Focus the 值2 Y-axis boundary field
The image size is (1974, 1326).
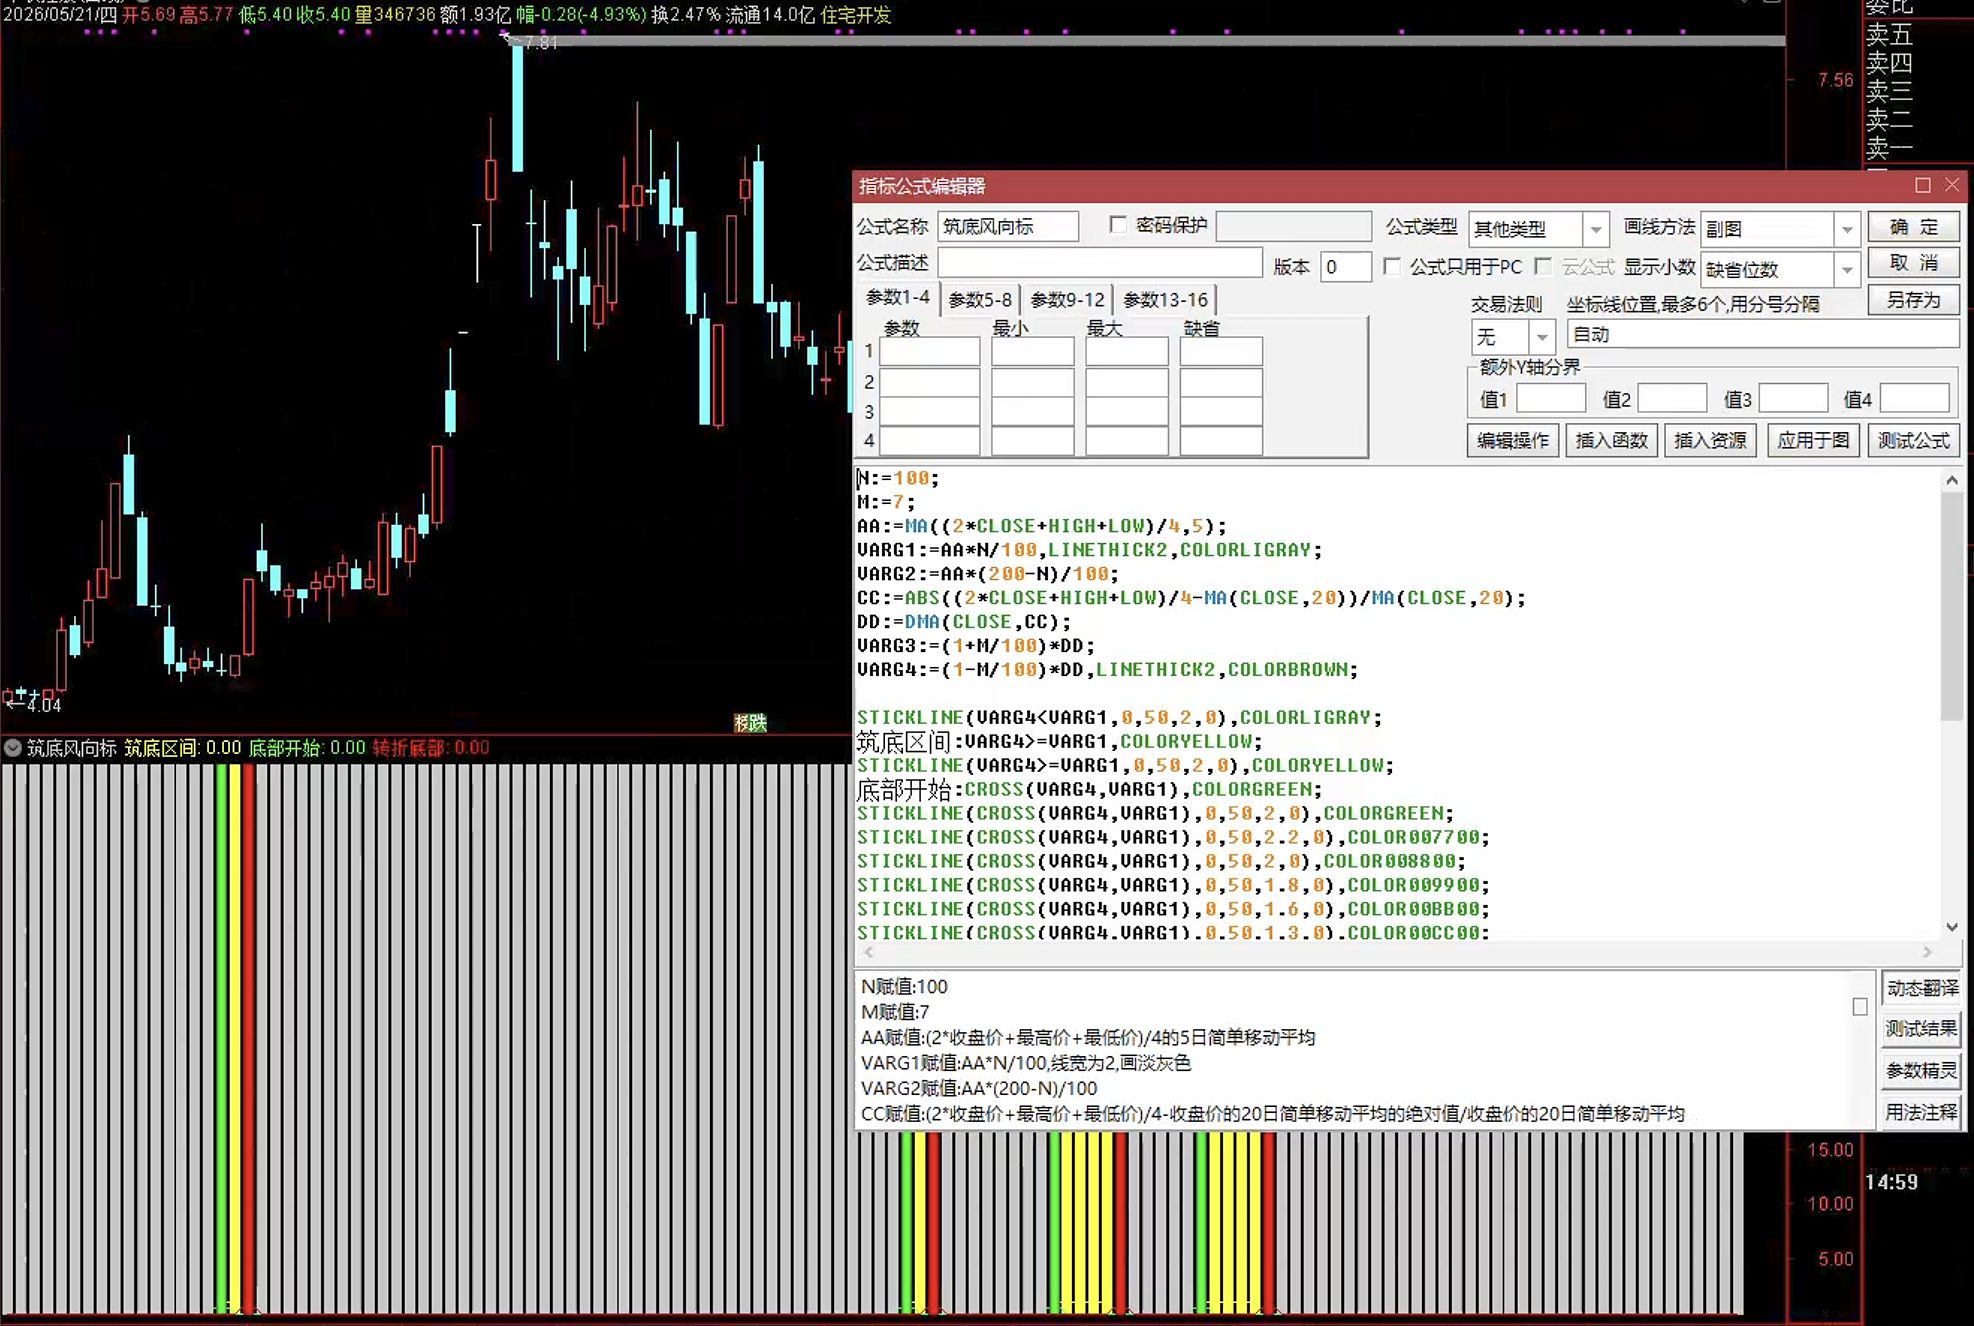pyautogui.click(x=1672, y=398)
